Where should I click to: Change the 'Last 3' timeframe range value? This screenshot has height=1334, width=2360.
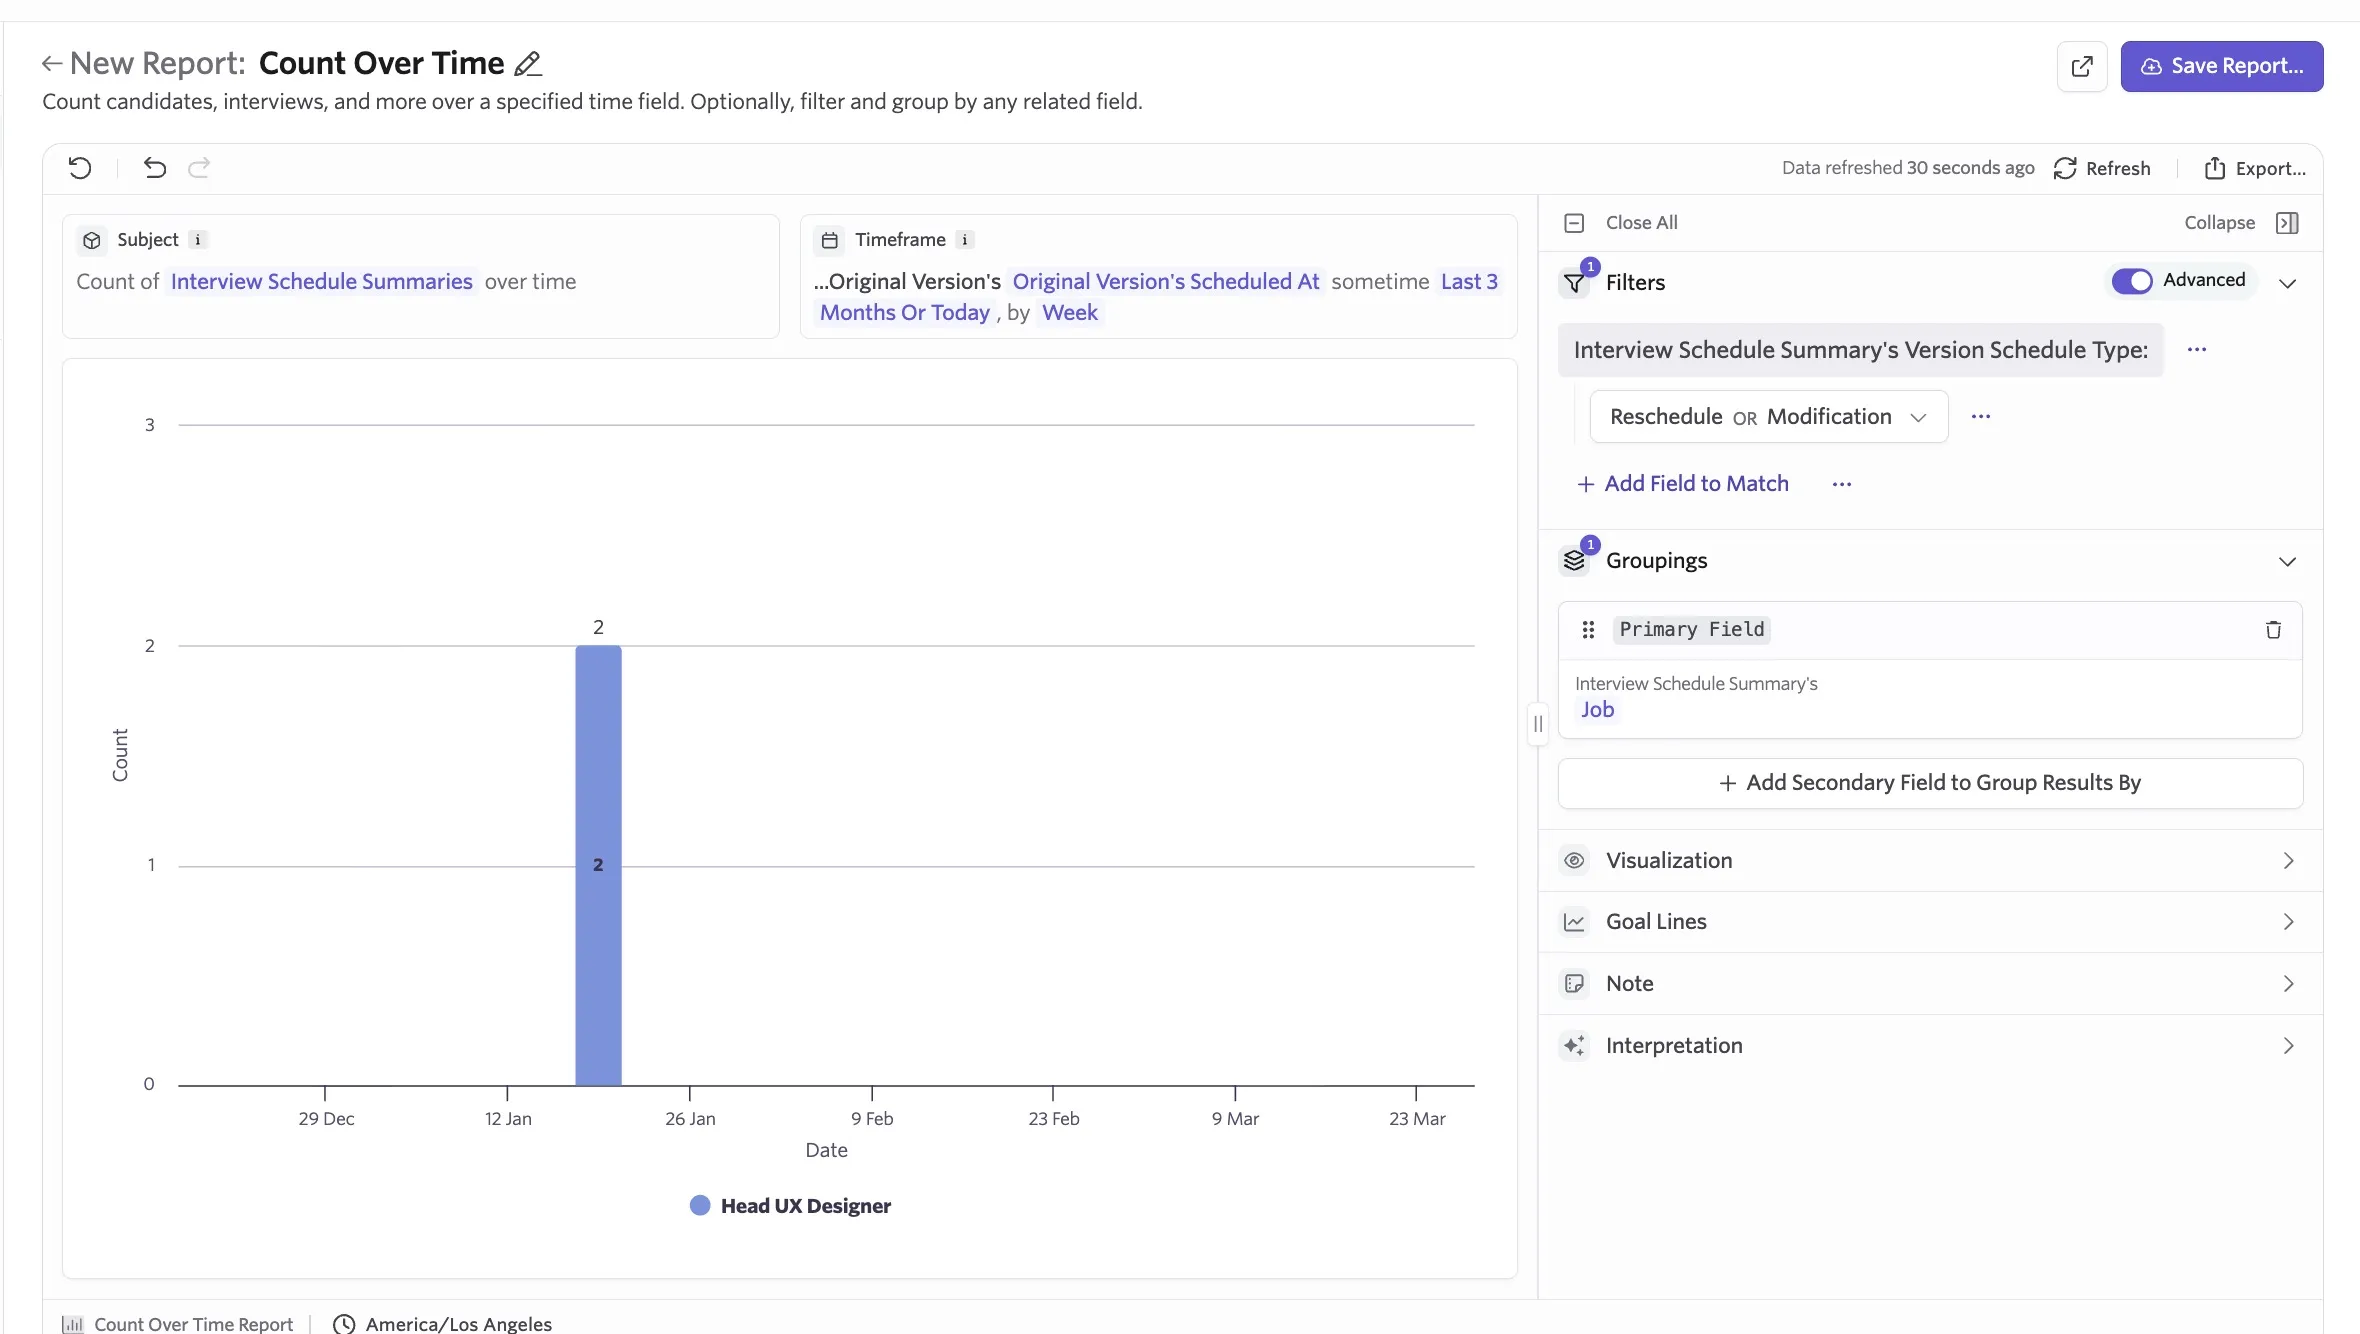[x=1469, y=282]
